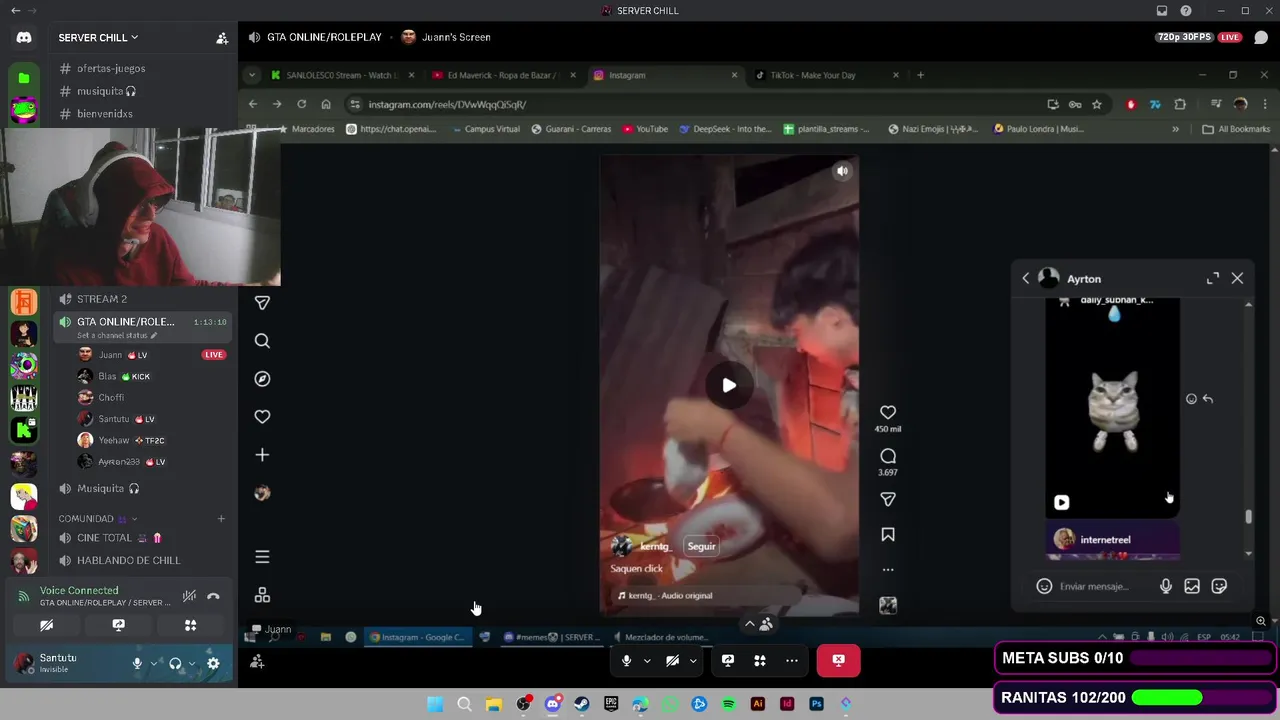Viewport: 1280px width, 720px height.
Task: Expand Ayrton chat popup
Action: pos(1213,279)
